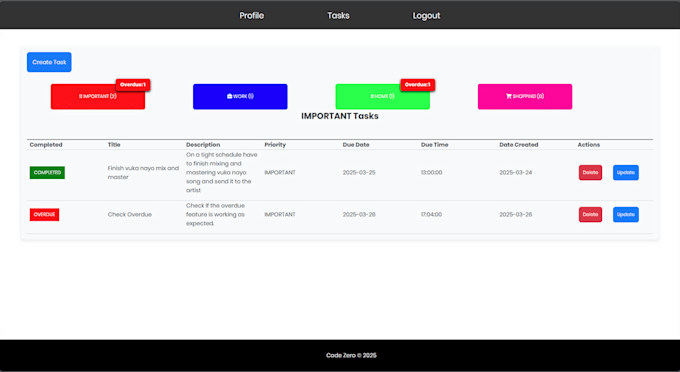Toggle the green COMPLETED status badge

[47, 173]
